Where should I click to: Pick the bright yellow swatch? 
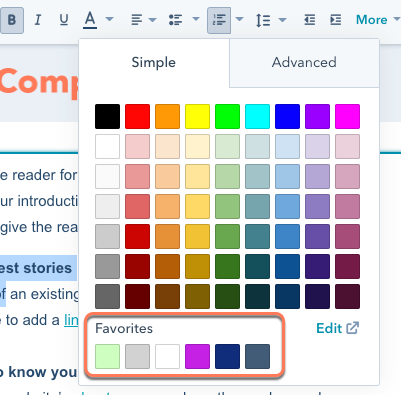click(x=197, y=116)
